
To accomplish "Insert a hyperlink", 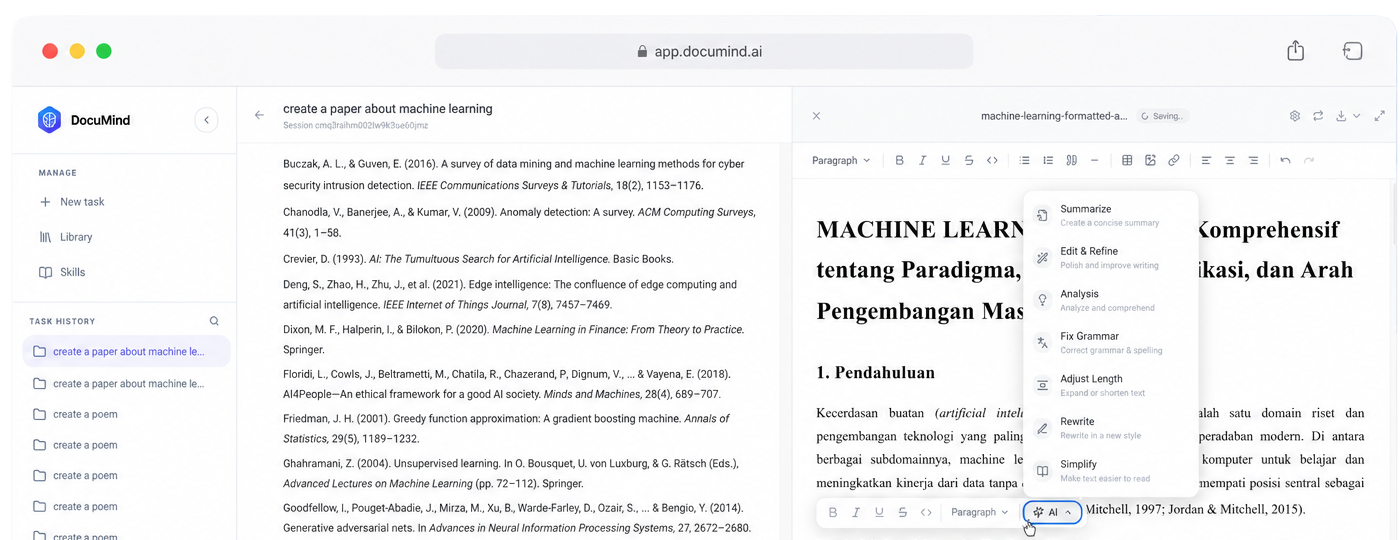I will click(x=1174, y=160).
